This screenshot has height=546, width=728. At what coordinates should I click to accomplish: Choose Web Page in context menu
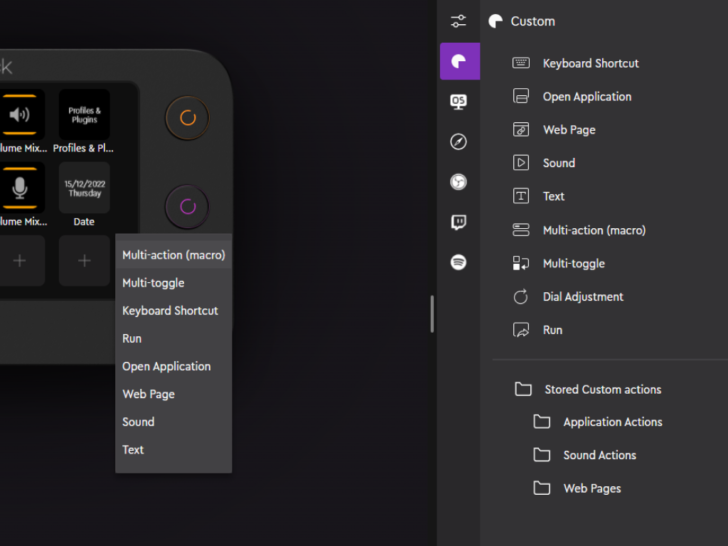(174, 394)
